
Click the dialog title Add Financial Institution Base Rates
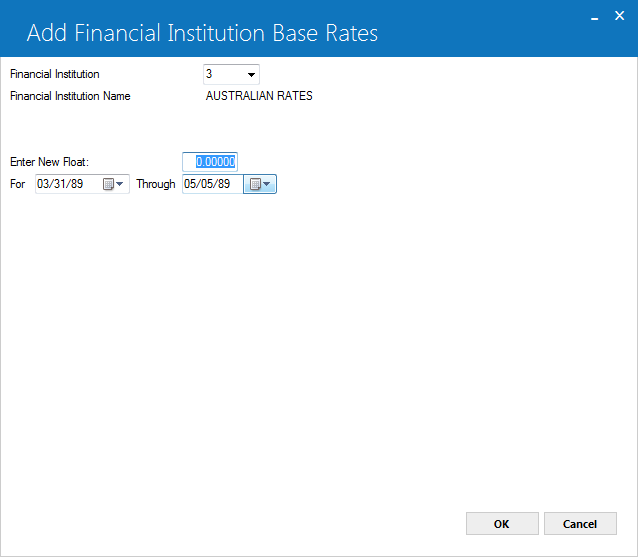pos(202,33)
